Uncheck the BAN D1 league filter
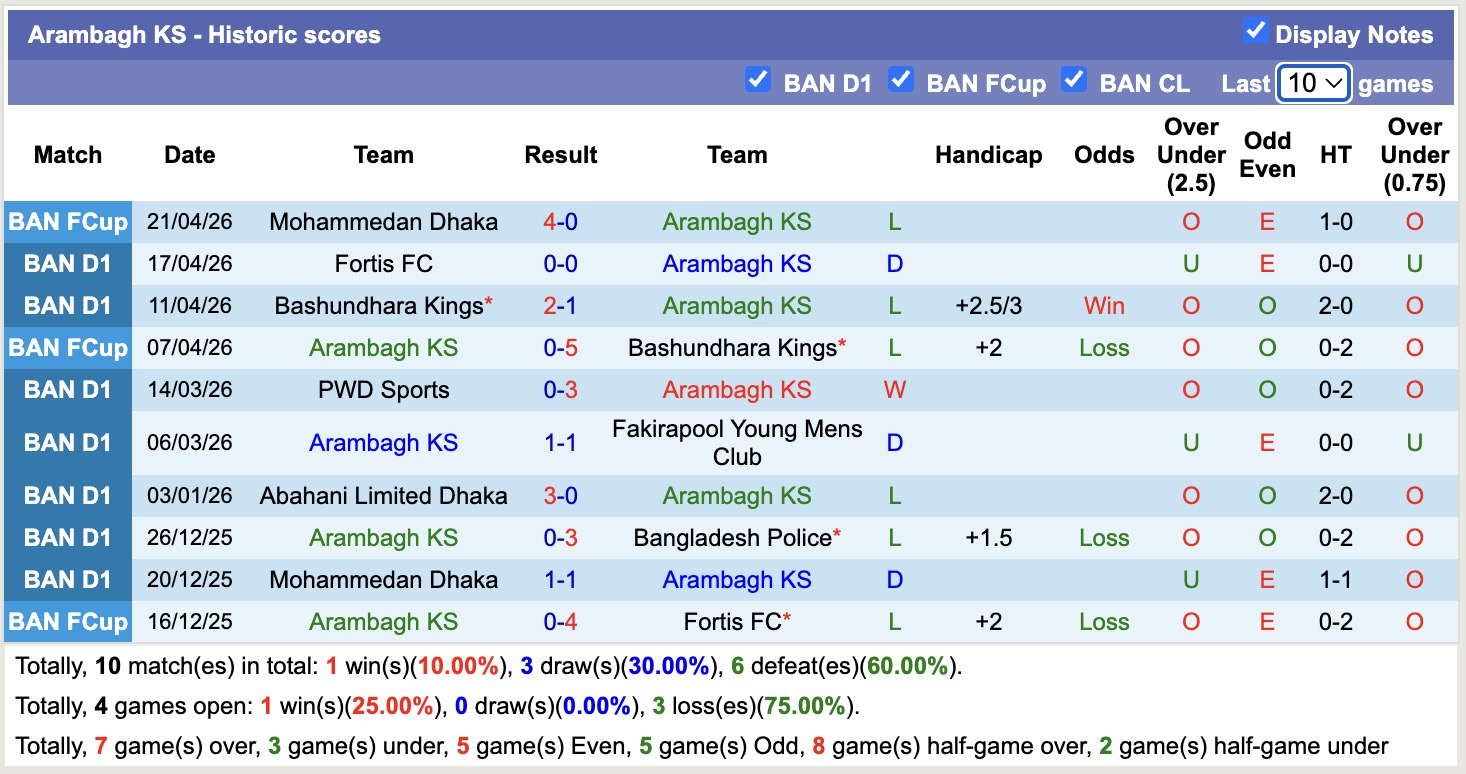 (x=758, y=80)
